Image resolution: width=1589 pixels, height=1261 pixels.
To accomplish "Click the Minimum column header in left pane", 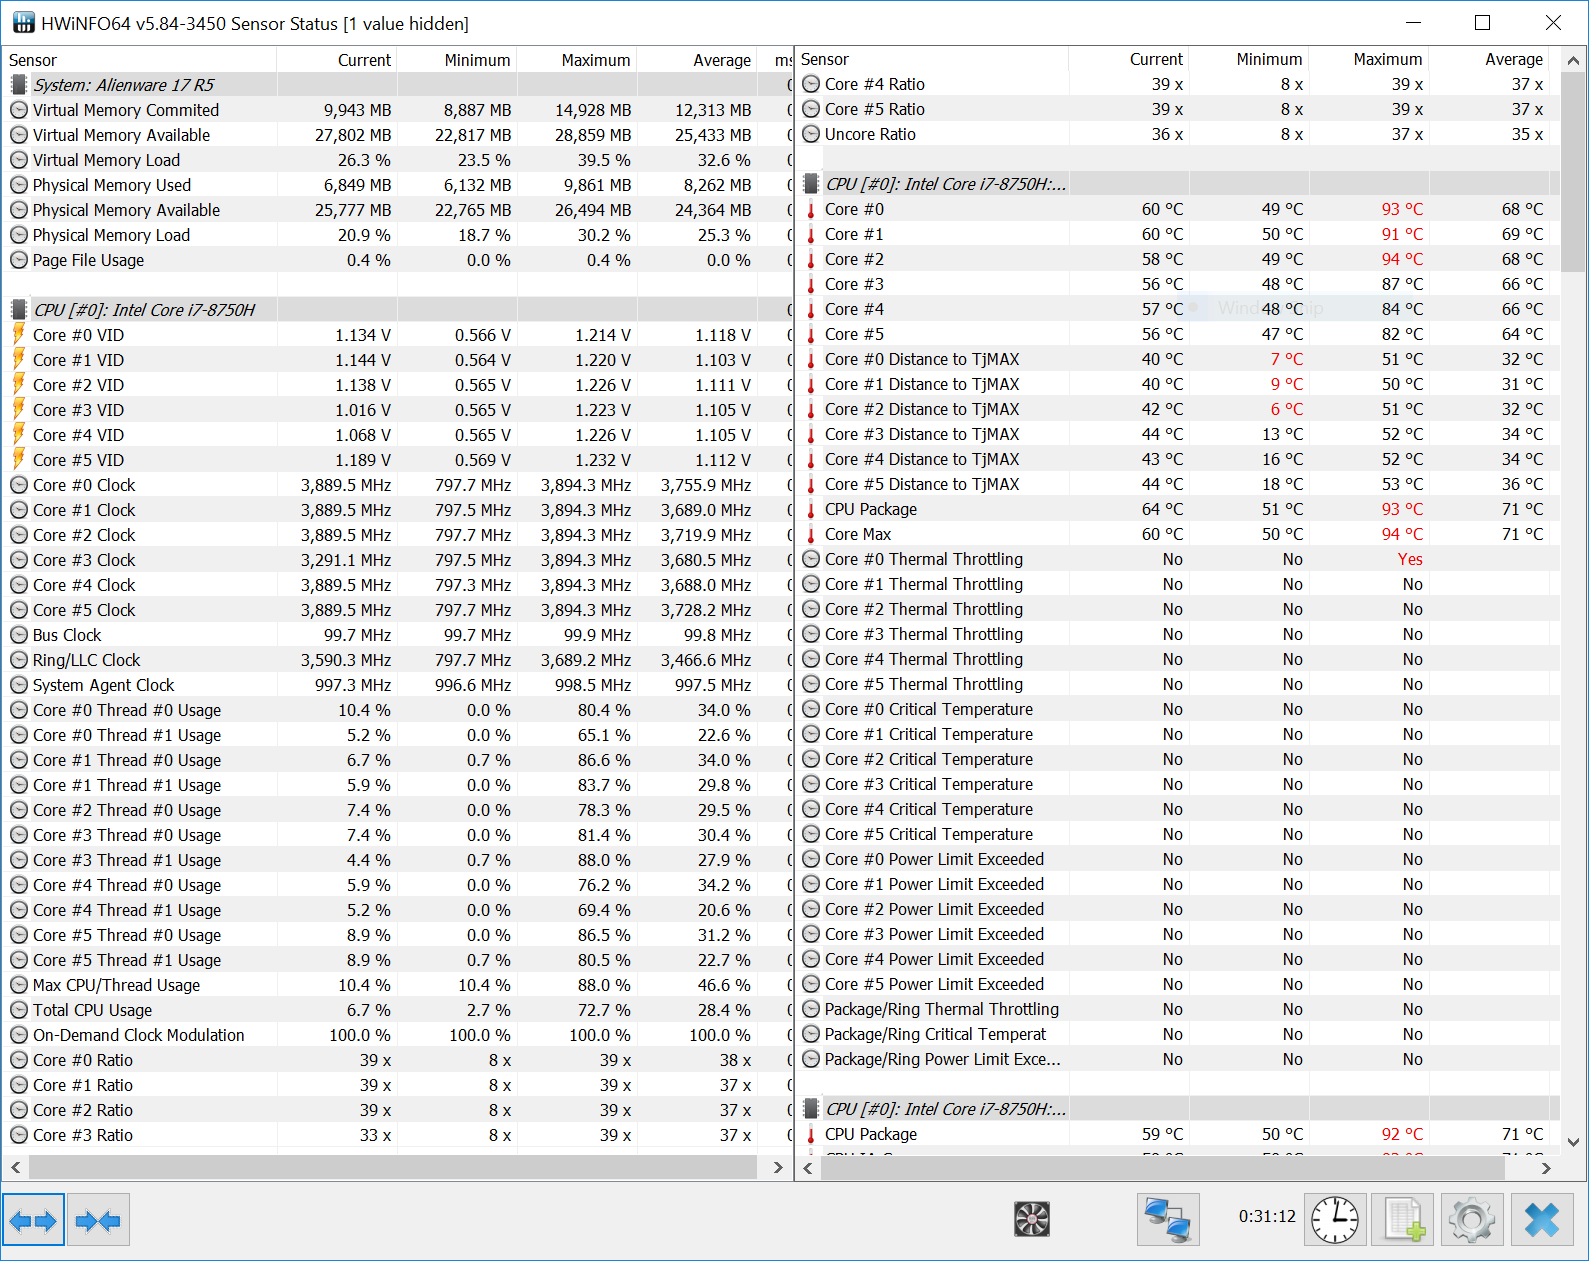I will coord(457,60).
